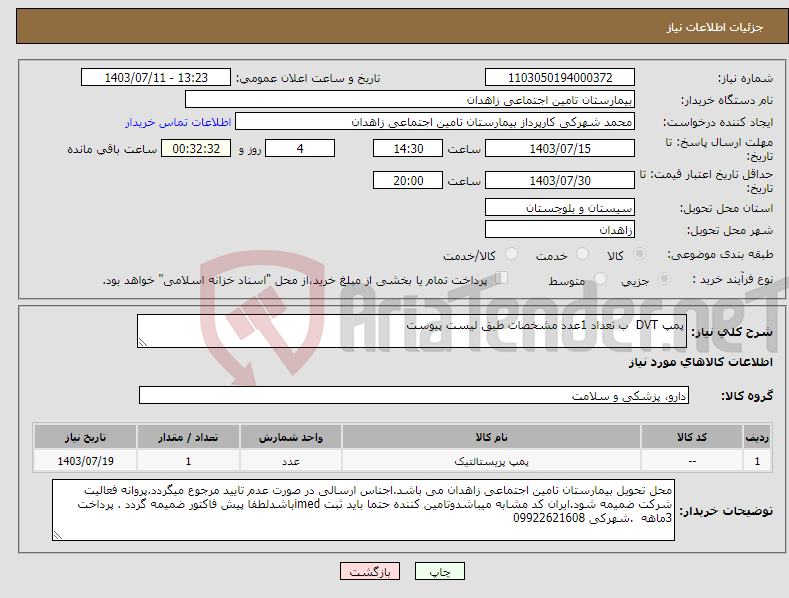Click the quantity cell in the item row

188,461
